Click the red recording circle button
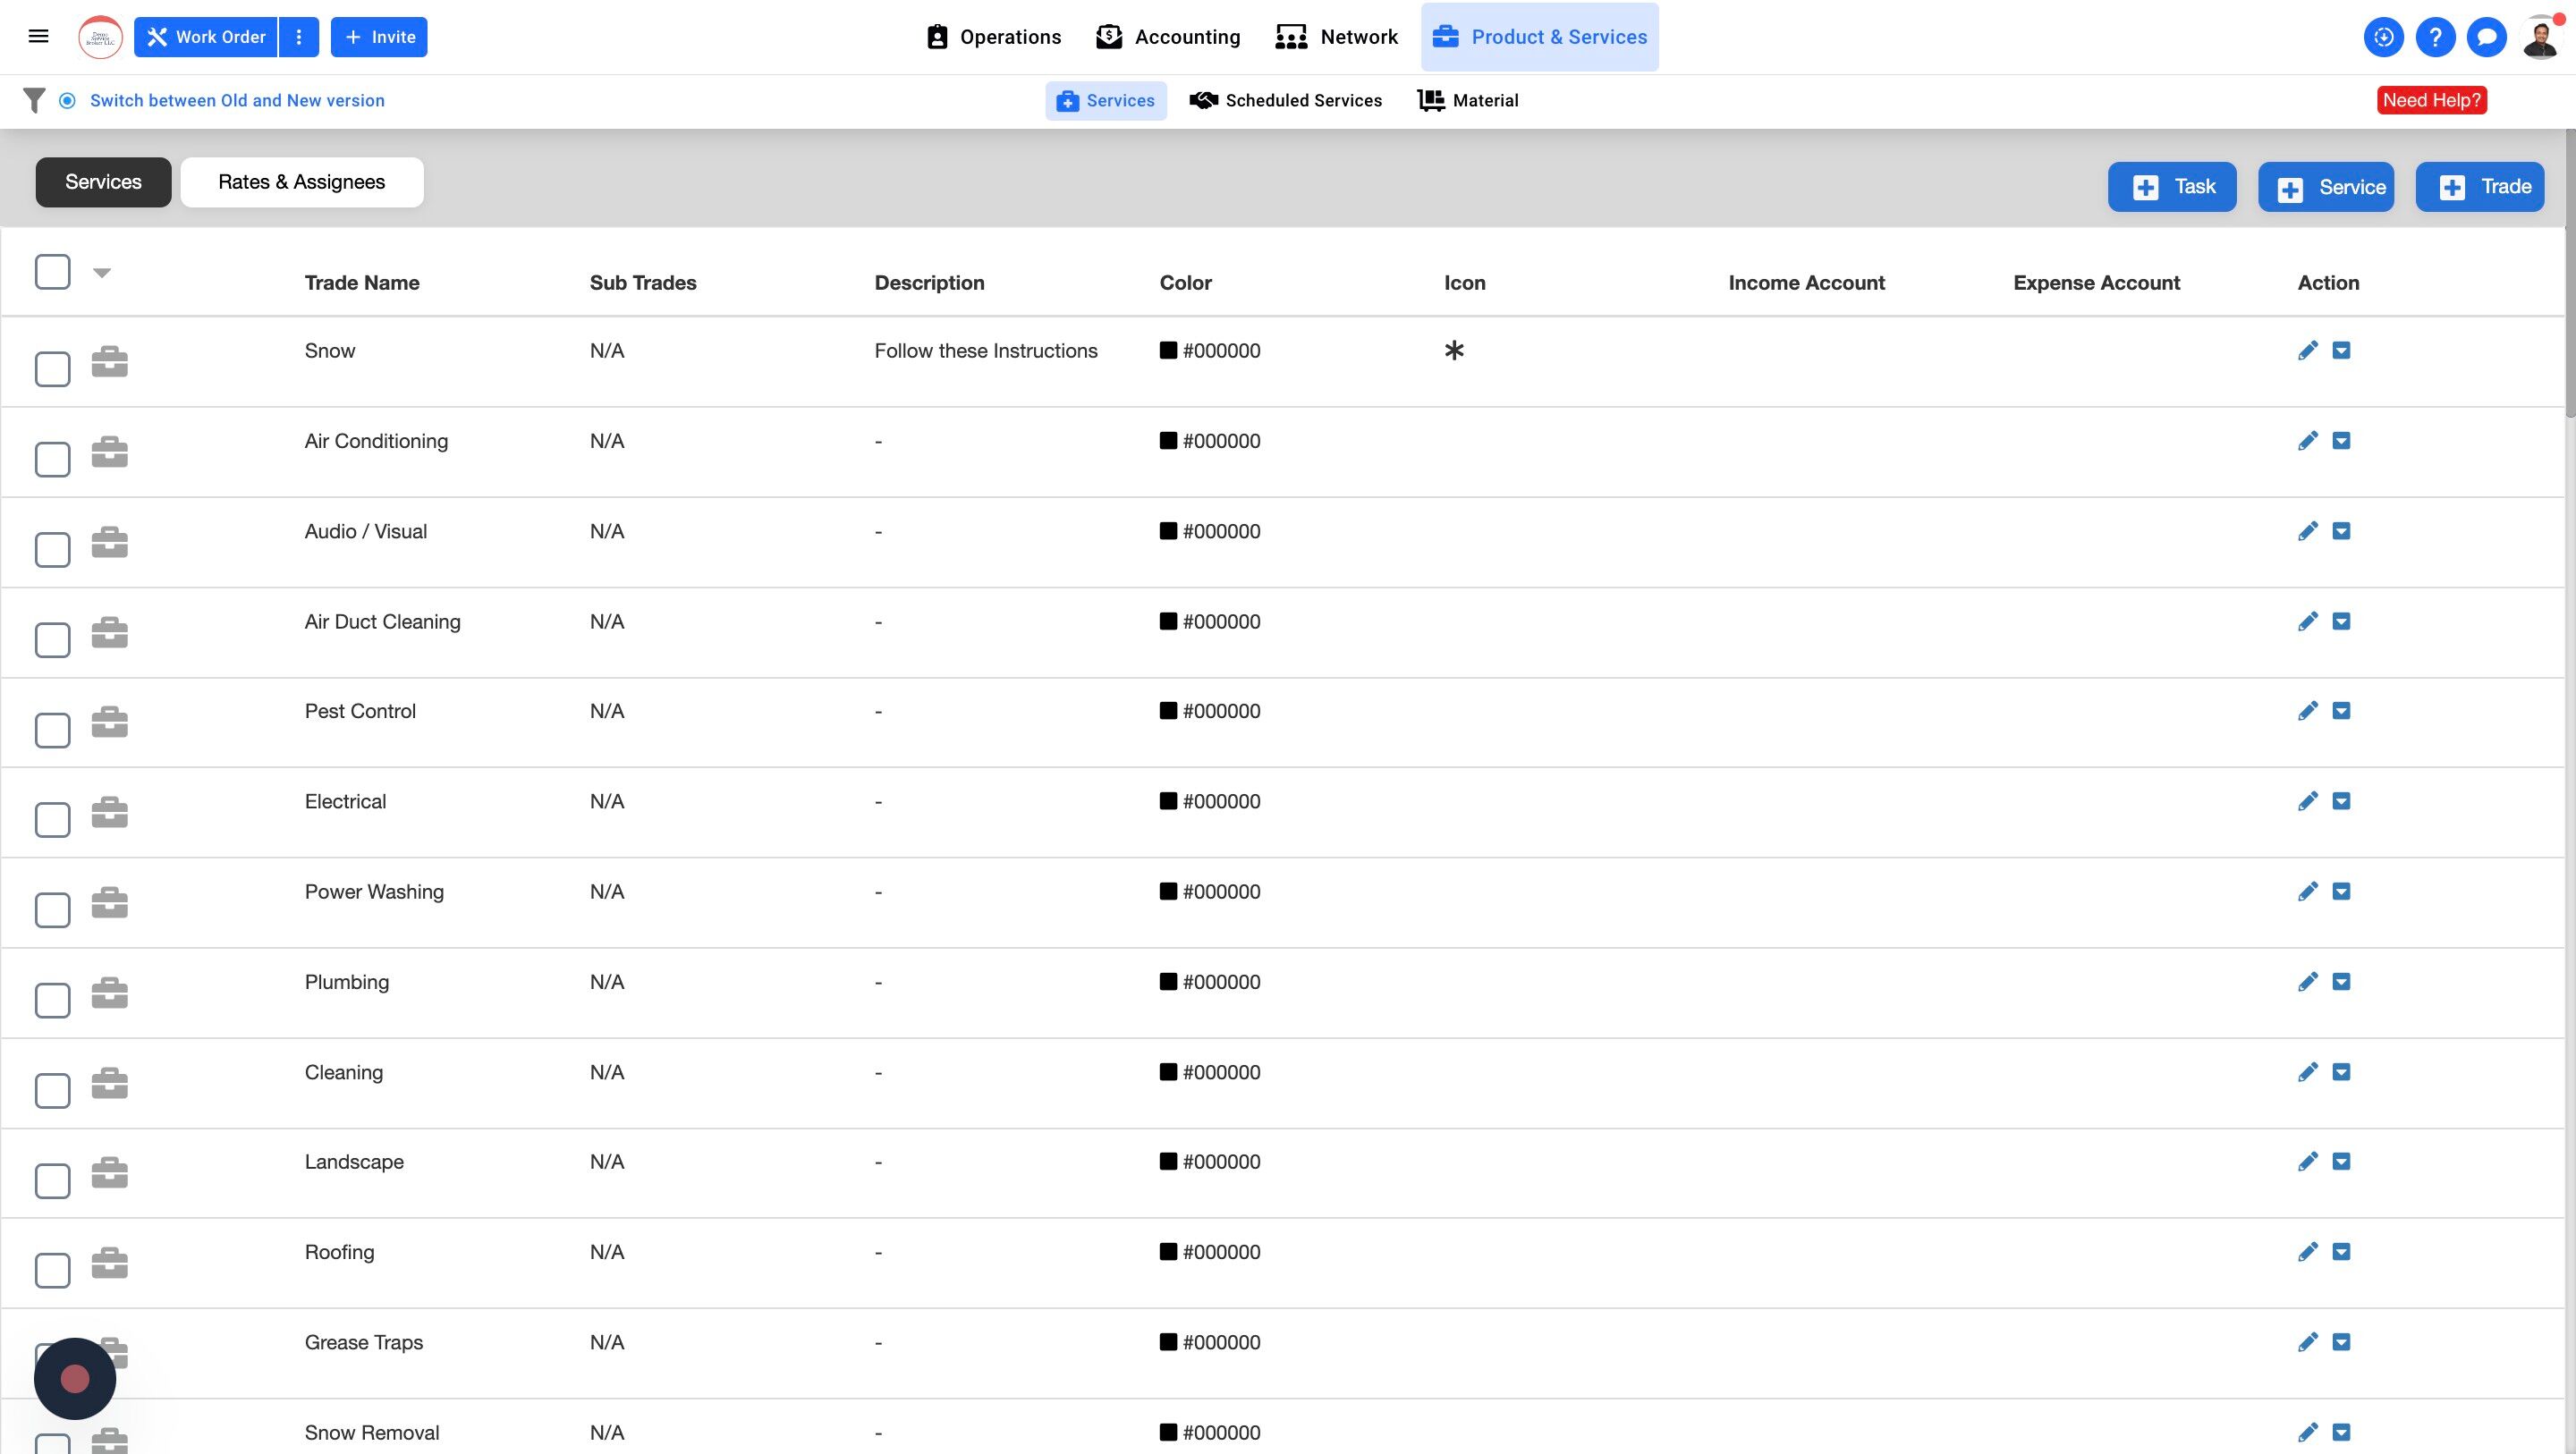Image resolution: width=2576 pixels, height=1454 pixels. (75, 1379)
